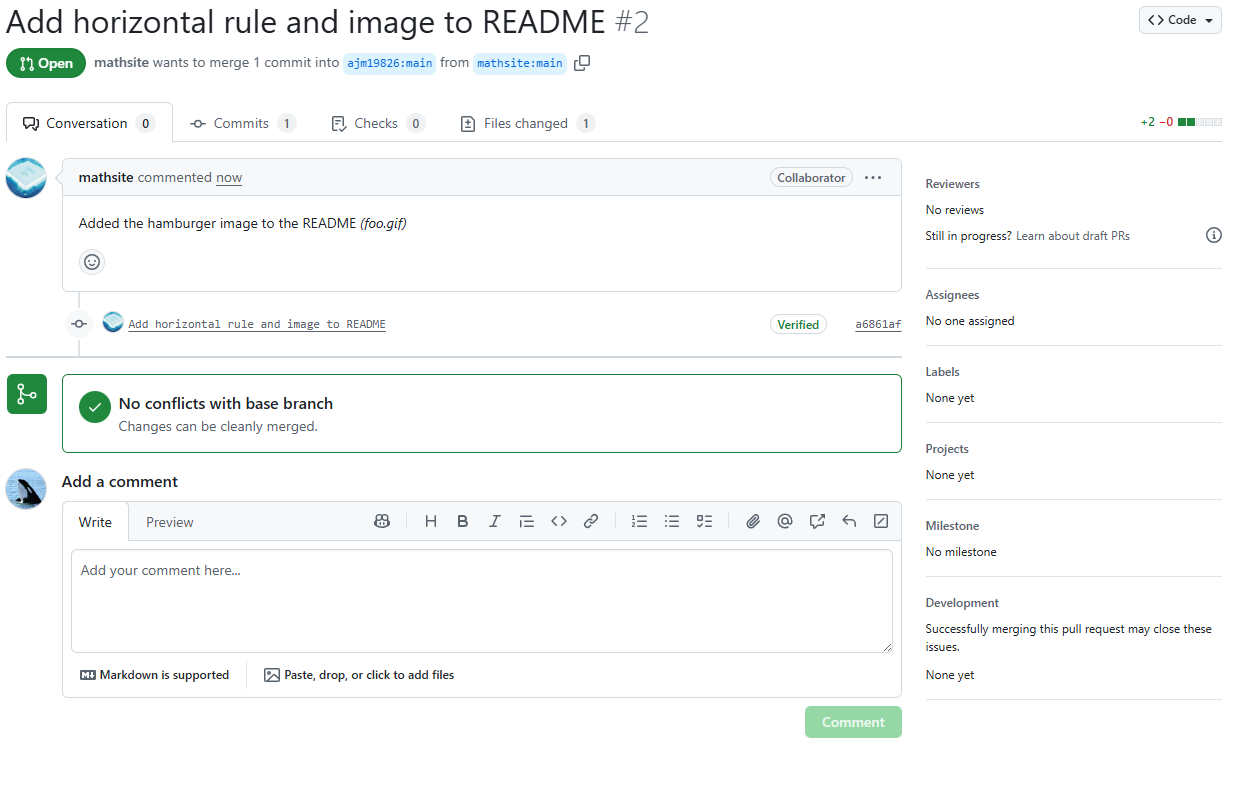
Task: Switch to the Preview tab
Action: [x=169, y=521]
